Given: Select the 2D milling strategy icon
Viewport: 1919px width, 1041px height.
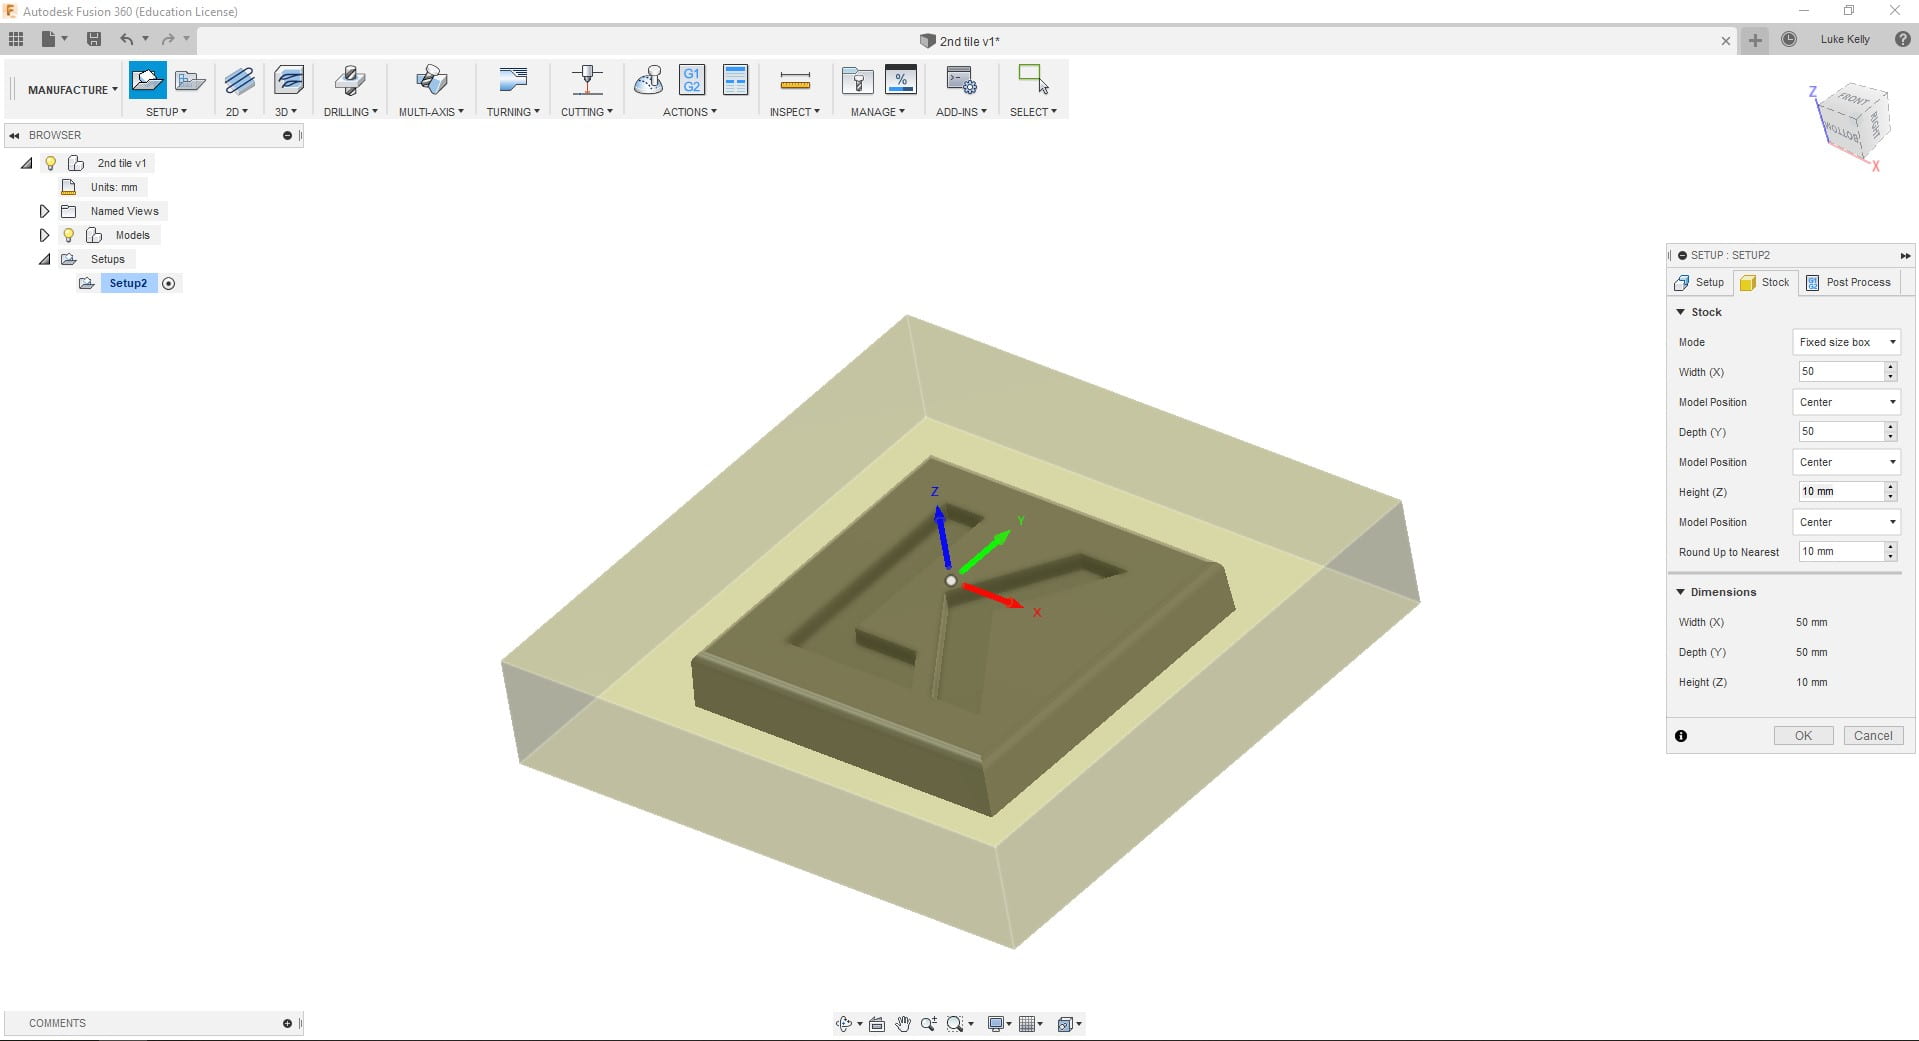Looking at the screenshot, I should point(239,80).
